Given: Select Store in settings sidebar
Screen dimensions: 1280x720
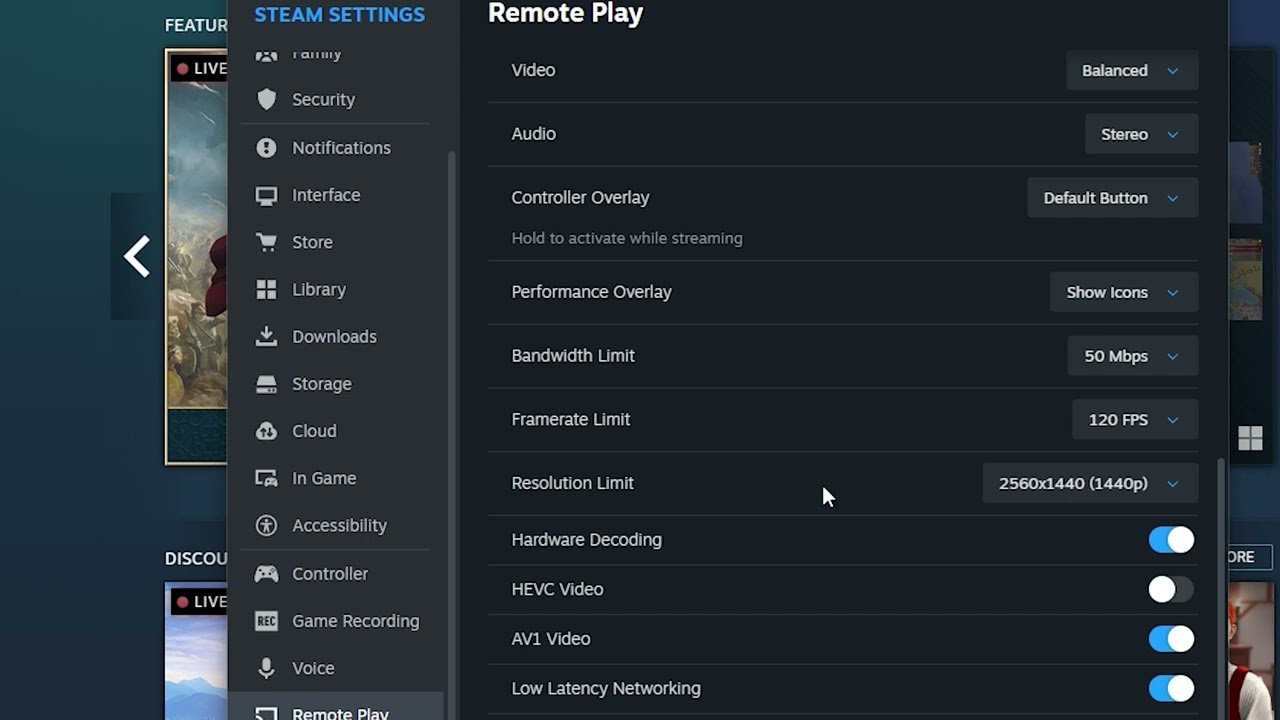Looking at the screenshot, I should point(335,242).
